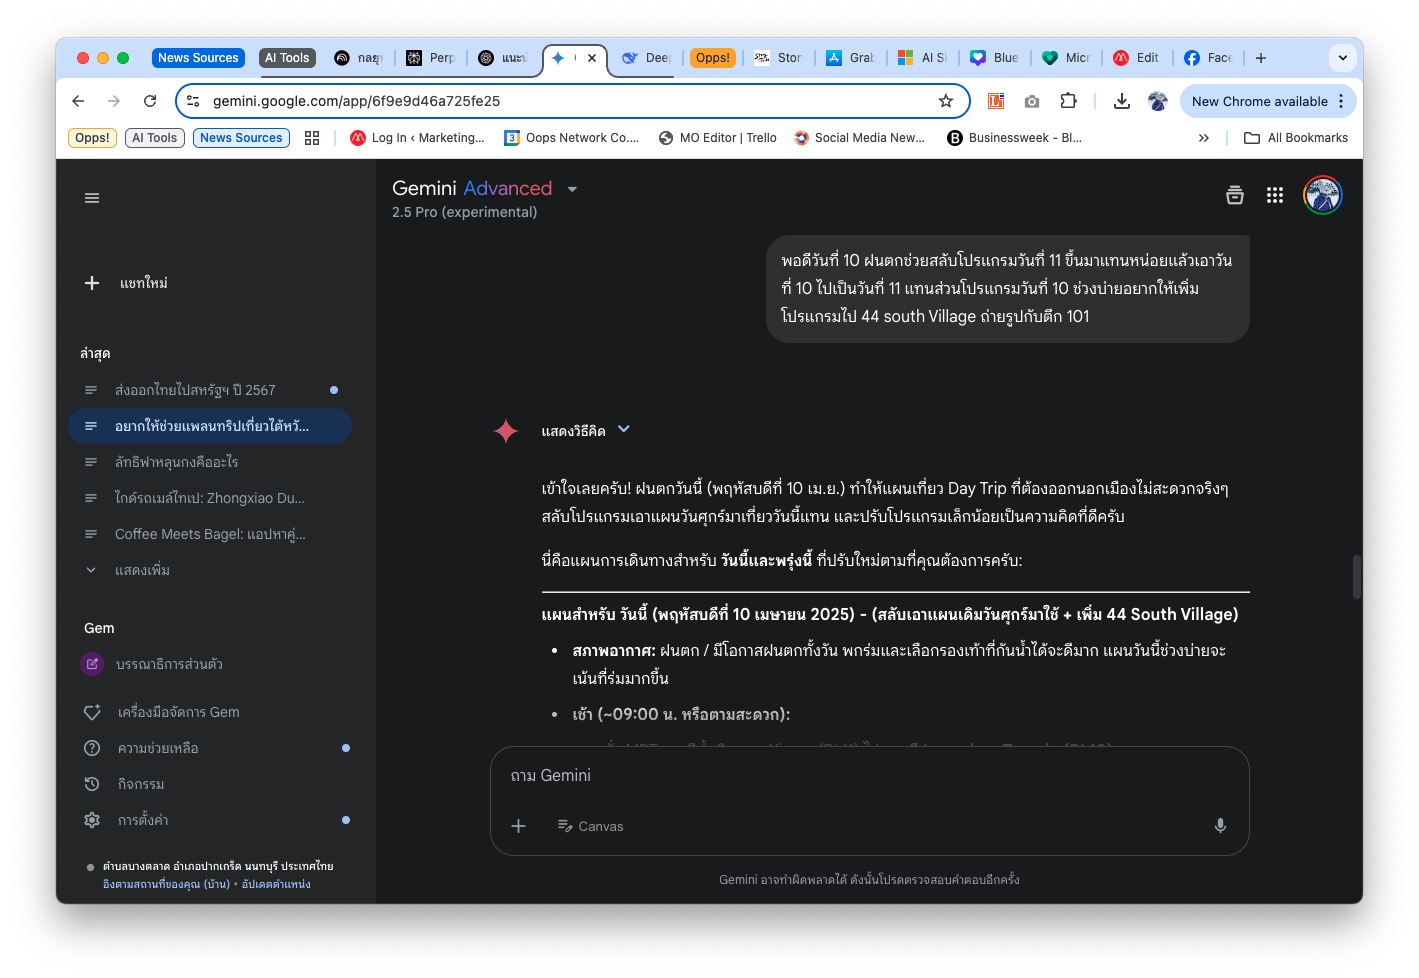Open the AI Tools bookmark group in the bookmarks bar
This screenshot has width=1419, height=978.
(x=154, y=138)
